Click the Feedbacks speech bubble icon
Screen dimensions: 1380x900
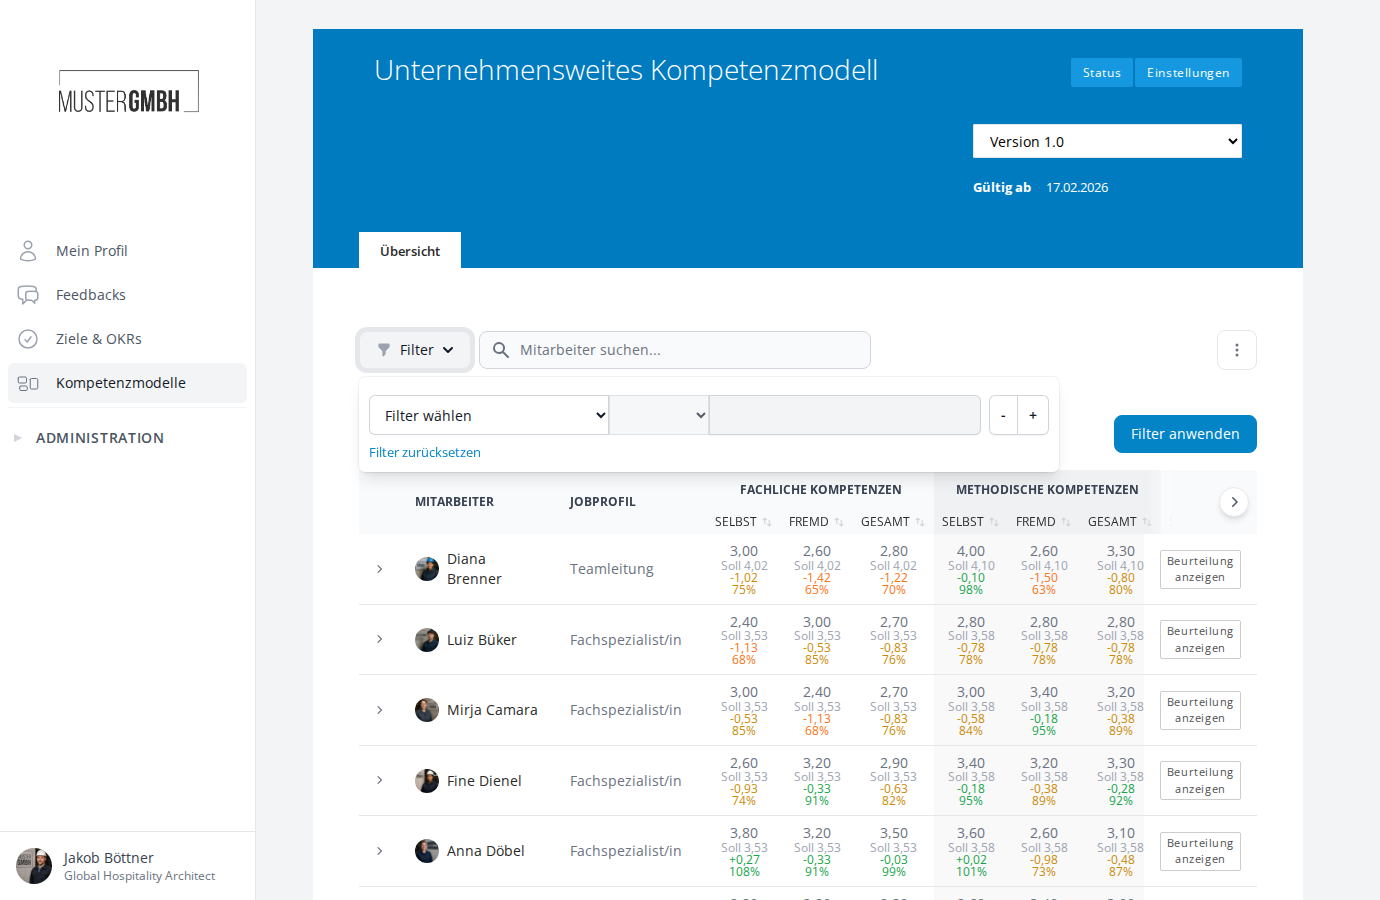pyautogui.click(x=28, y=295)
